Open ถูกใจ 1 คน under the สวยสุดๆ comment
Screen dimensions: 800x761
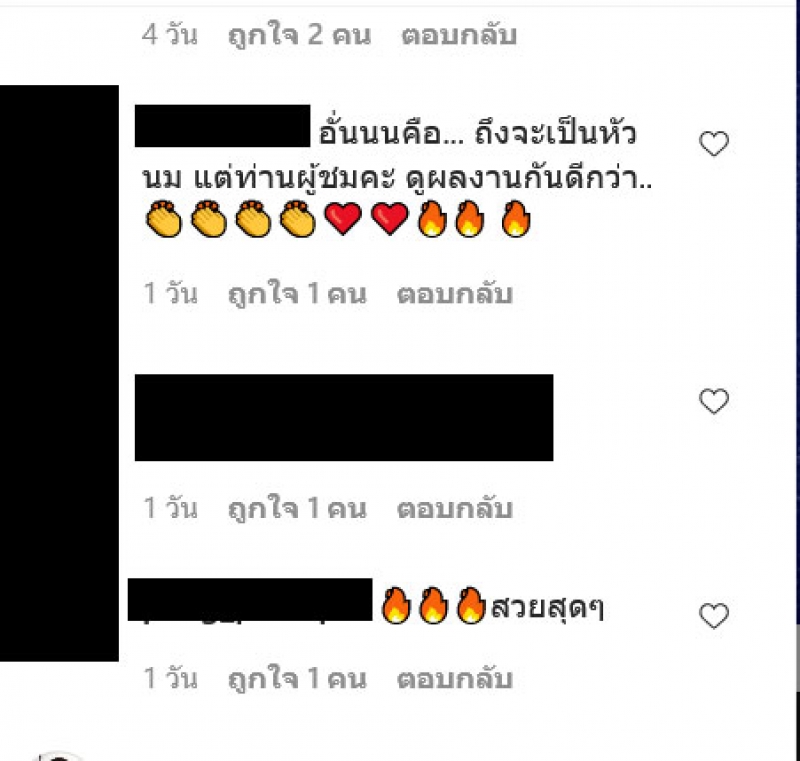[297, 679]
